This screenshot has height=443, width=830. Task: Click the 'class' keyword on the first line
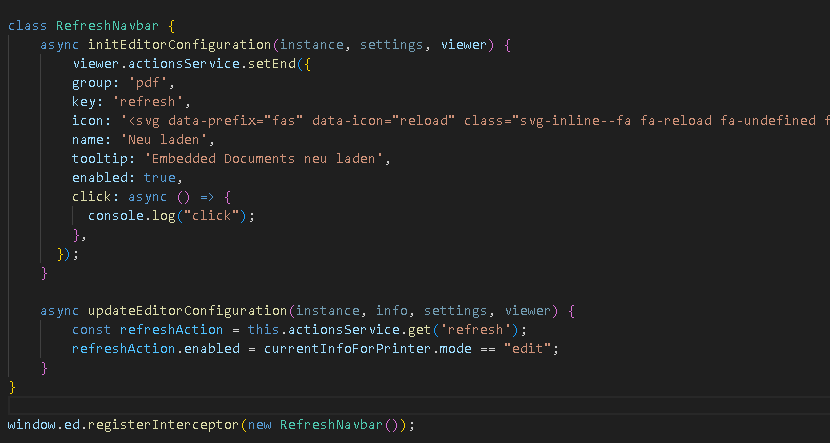pos(28,26)
